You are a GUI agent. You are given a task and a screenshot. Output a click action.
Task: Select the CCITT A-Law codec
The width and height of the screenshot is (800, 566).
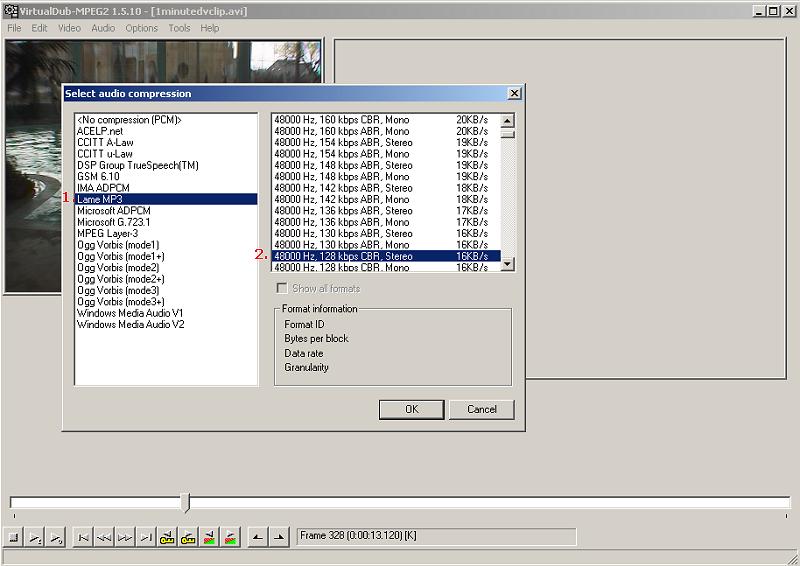coord(166,142)
